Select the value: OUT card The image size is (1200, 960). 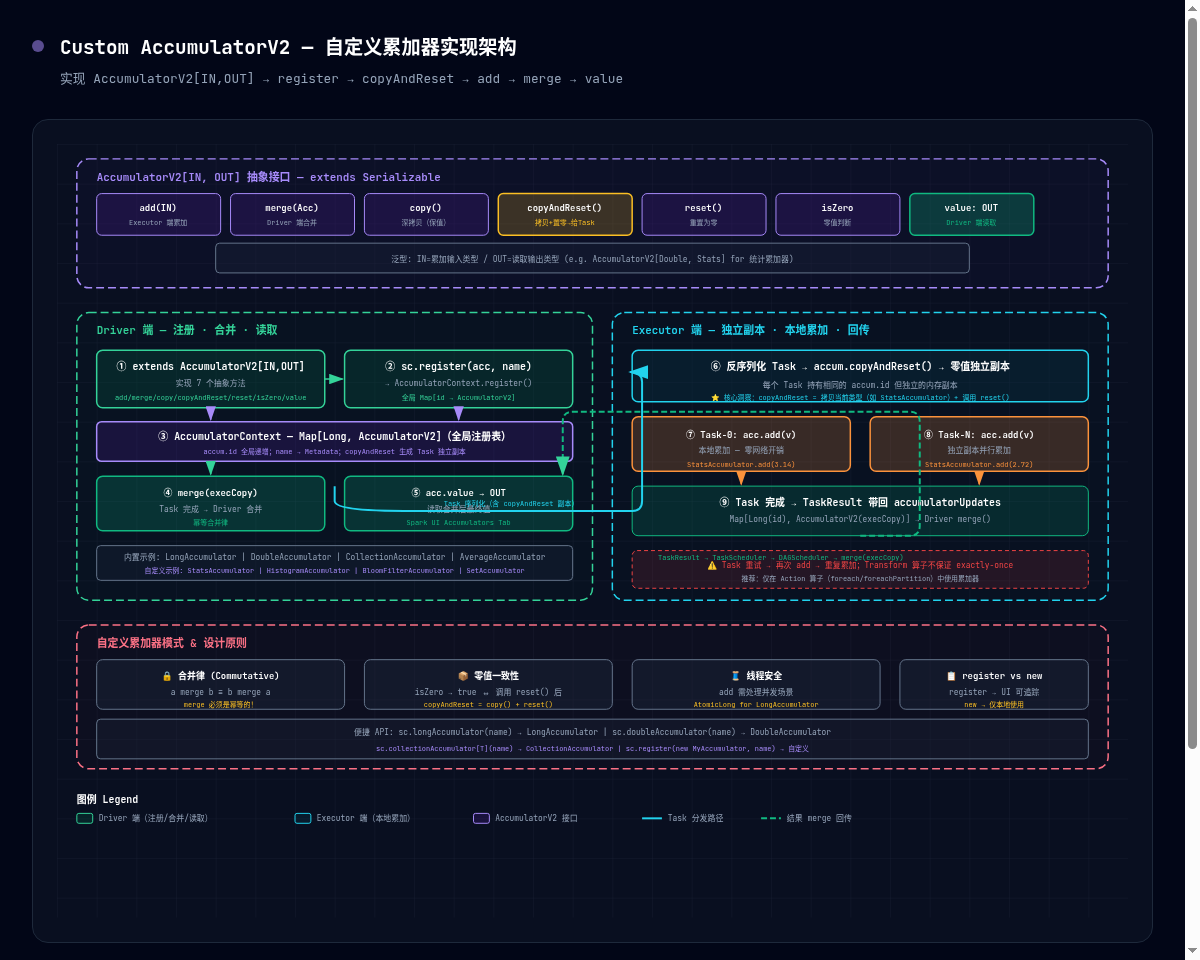click(x=971, y=214)
